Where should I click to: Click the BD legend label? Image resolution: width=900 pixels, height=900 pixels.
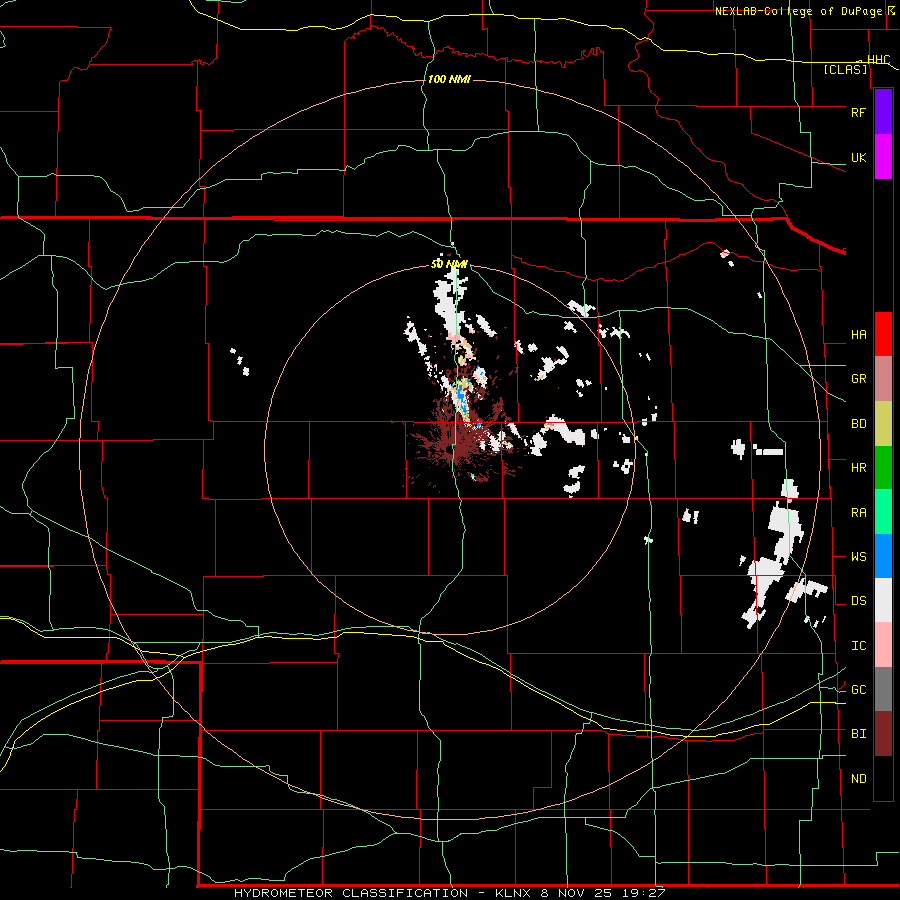(x=858, y=424)
